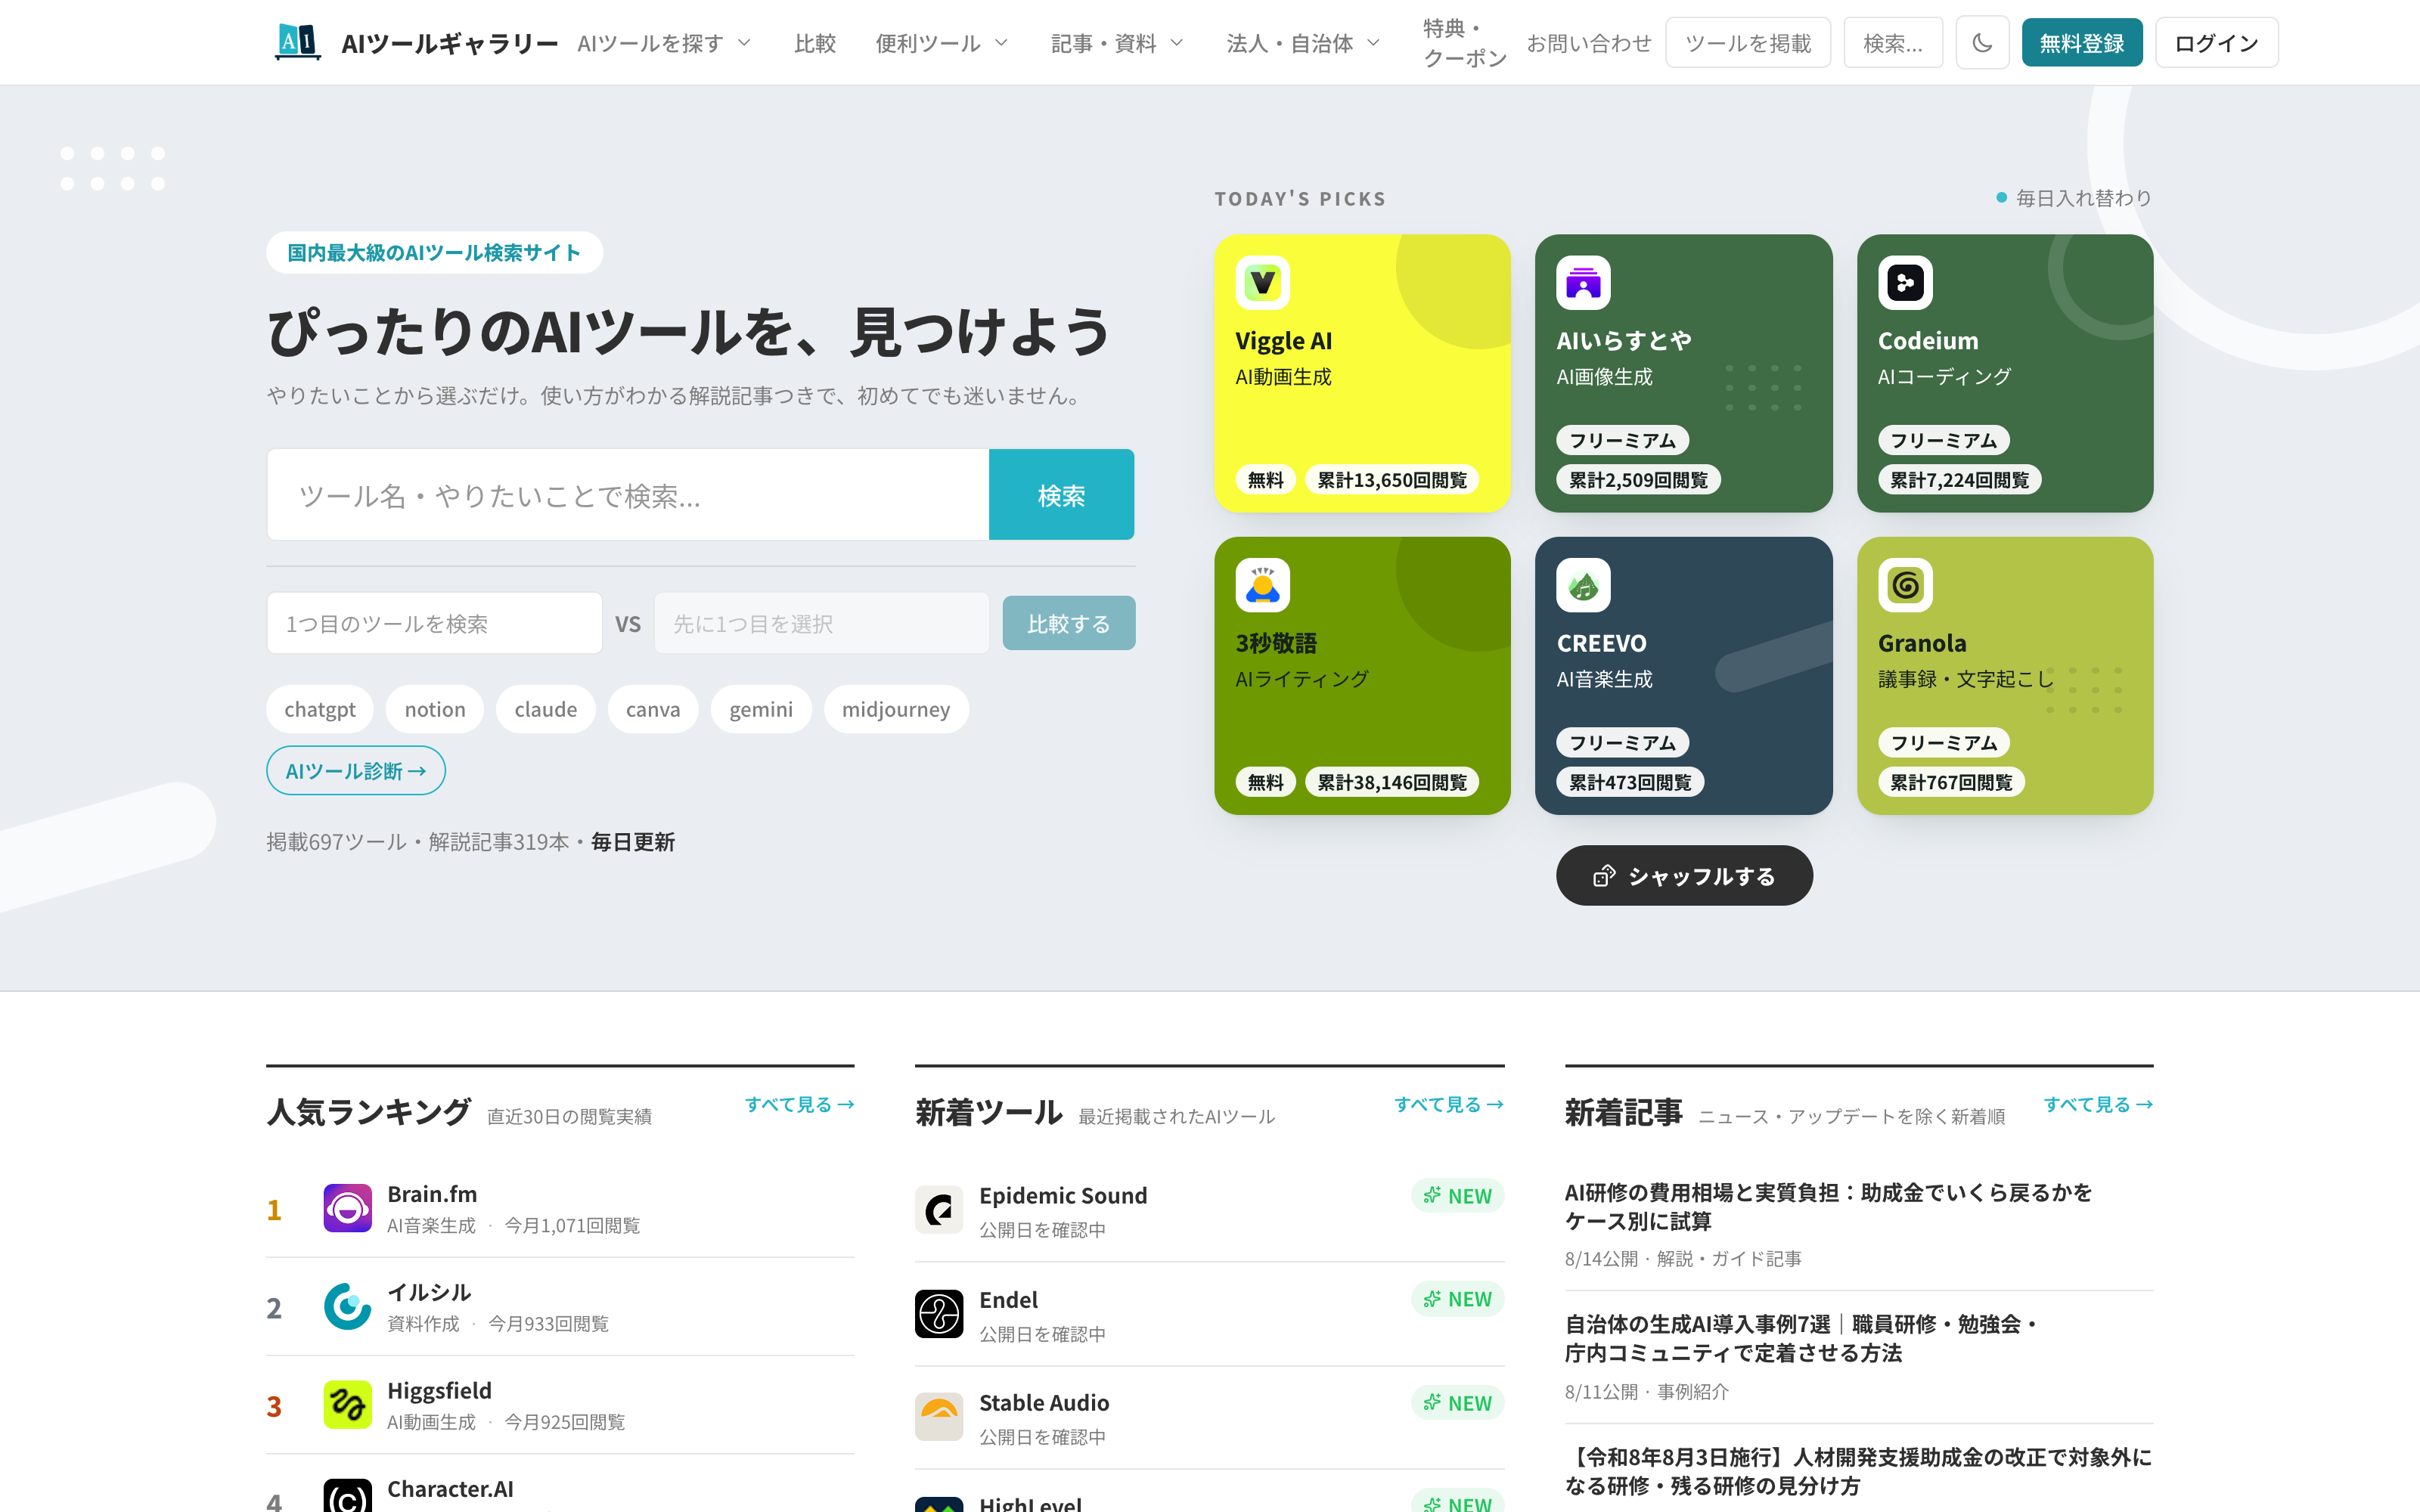Click the シャッフルする button

1684,876
